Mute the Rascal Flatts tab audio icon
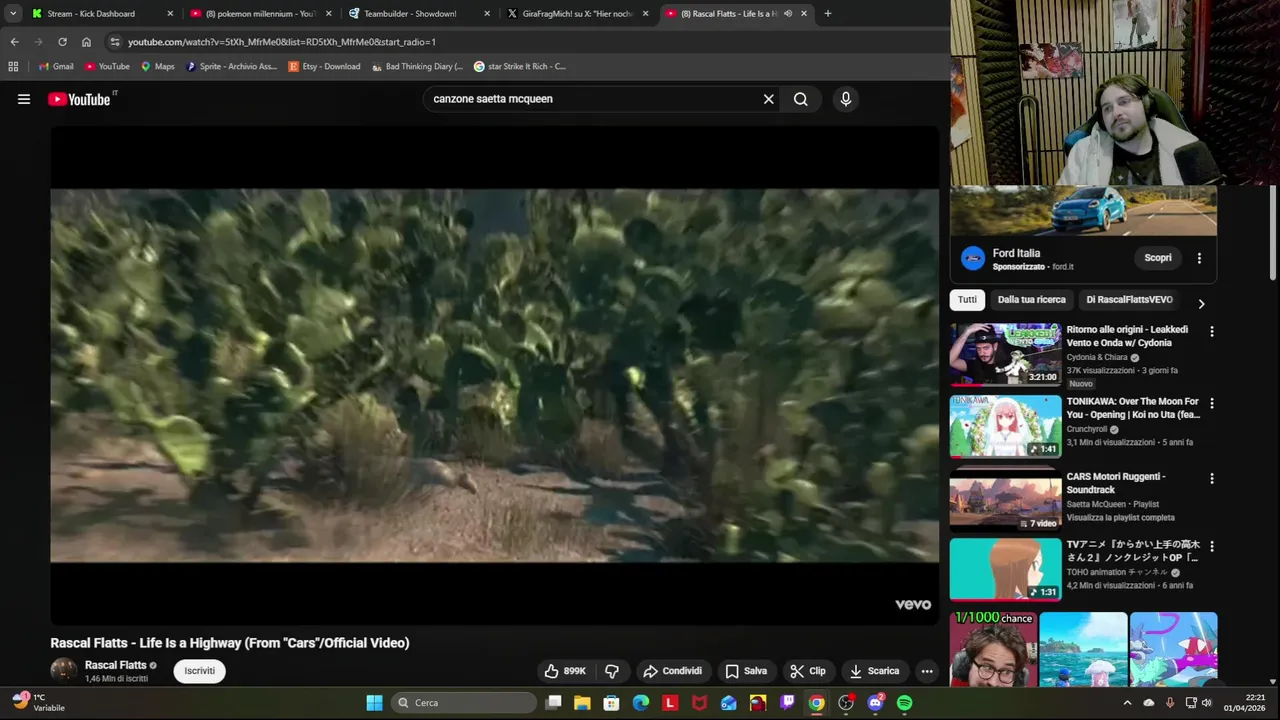 tap(788, 14)
